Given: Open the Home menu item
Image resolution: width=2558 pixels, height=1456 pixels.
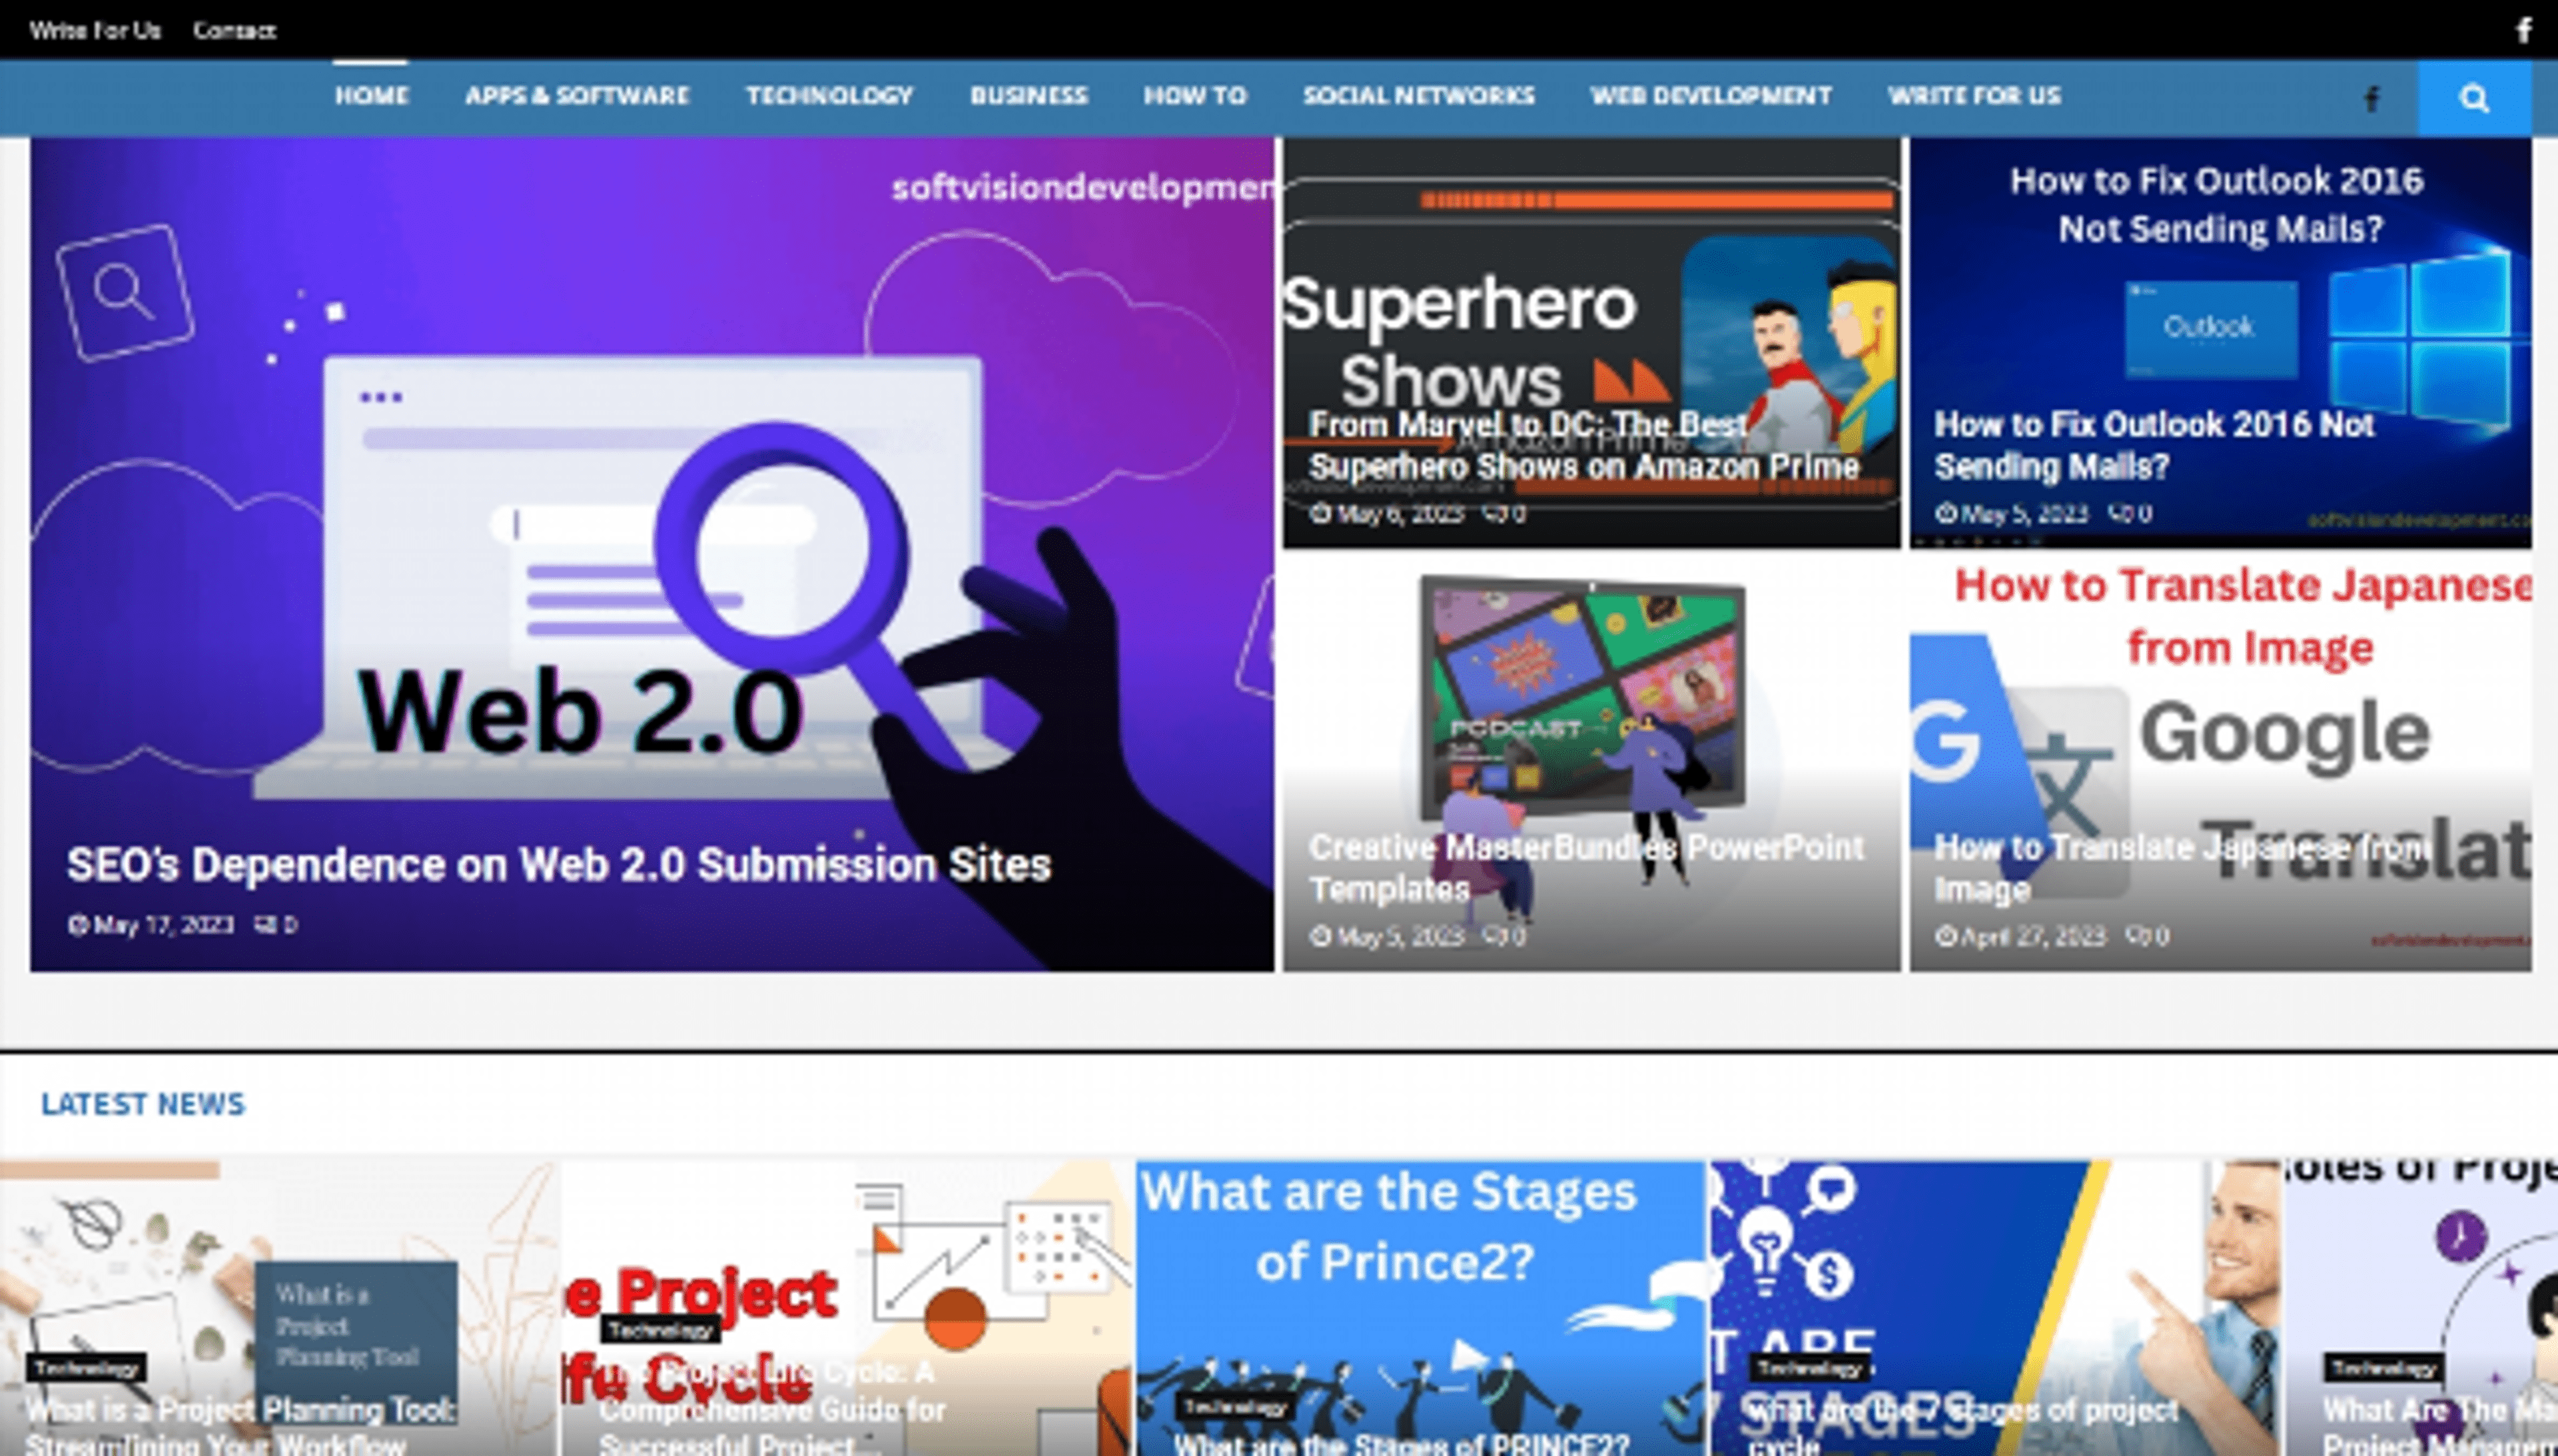Looking at the screenshot, I should coord(371,96).
